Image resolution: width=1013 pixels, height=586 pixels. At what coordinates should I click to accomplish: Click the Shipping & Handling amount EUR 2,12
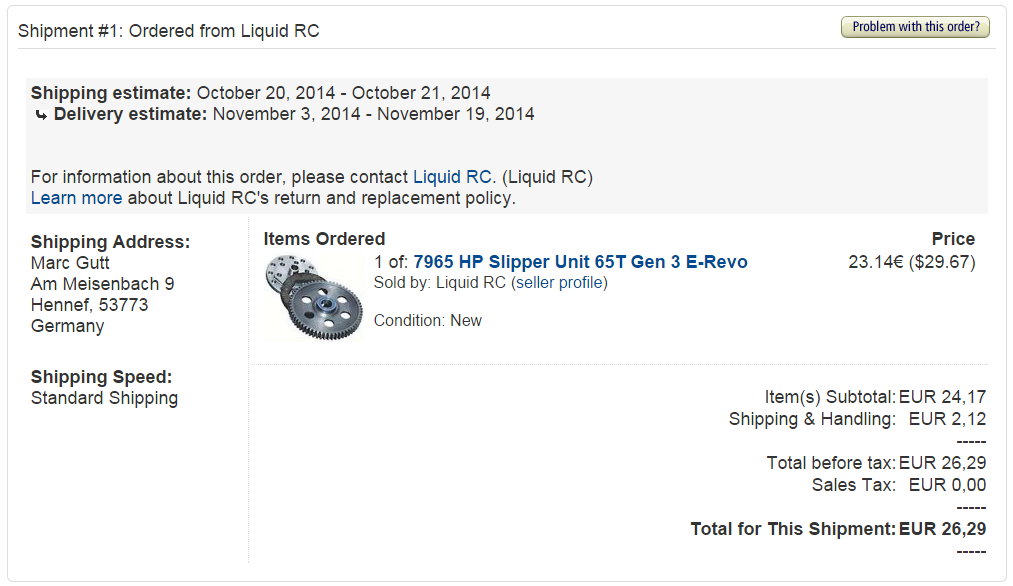coord(947,419)
